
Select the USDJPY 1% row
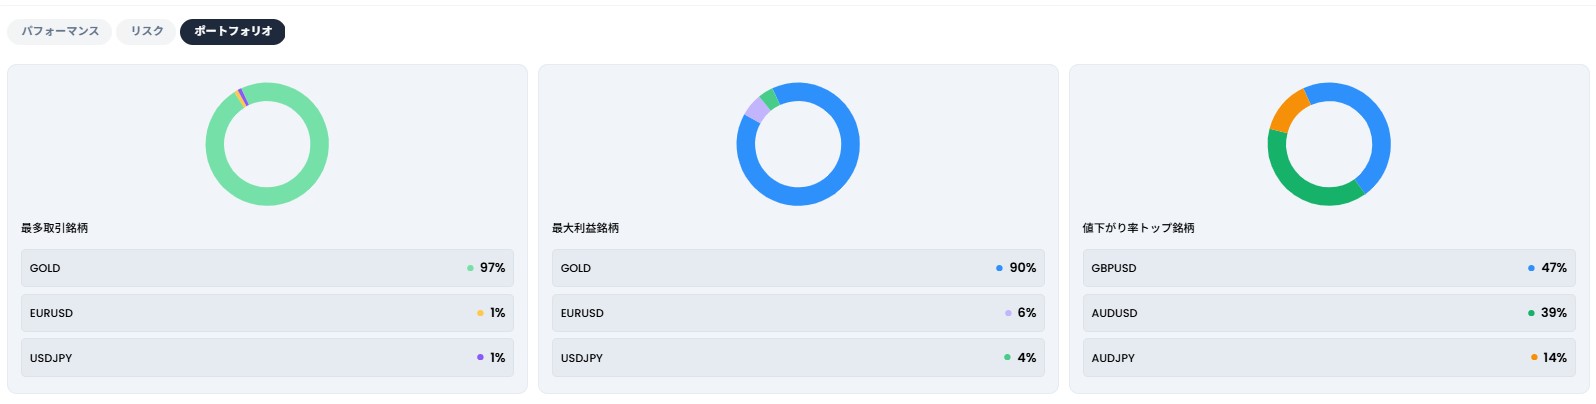click(267, 358)
